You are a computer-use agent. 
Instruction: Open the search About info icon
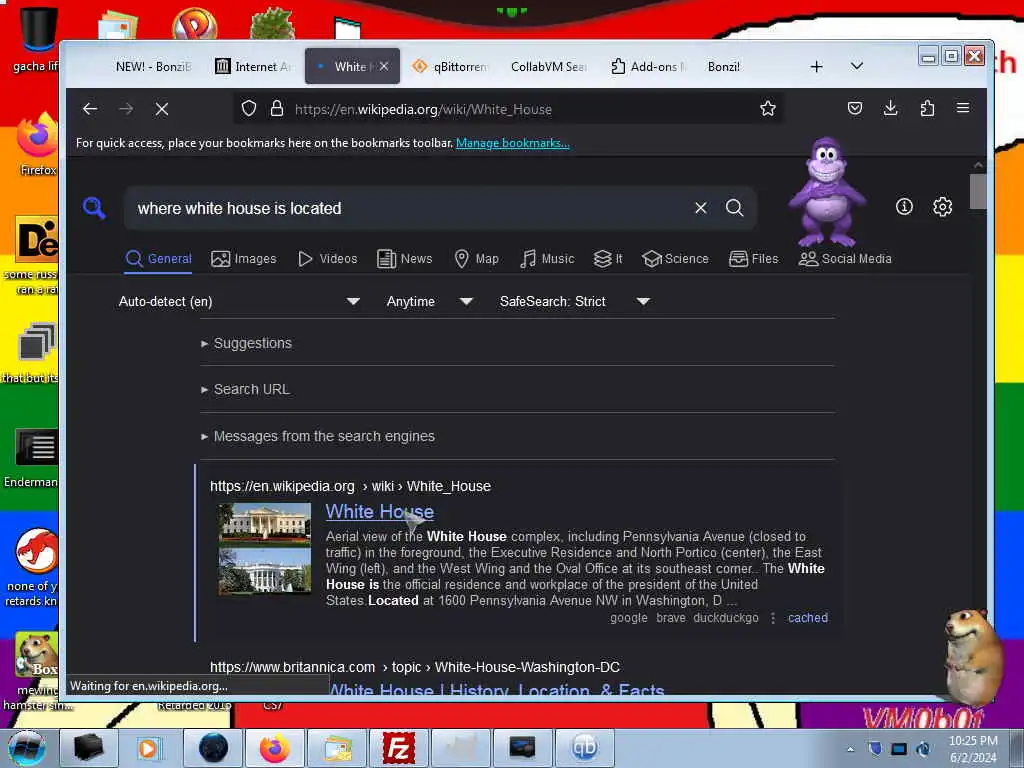(x=904, y=207)
